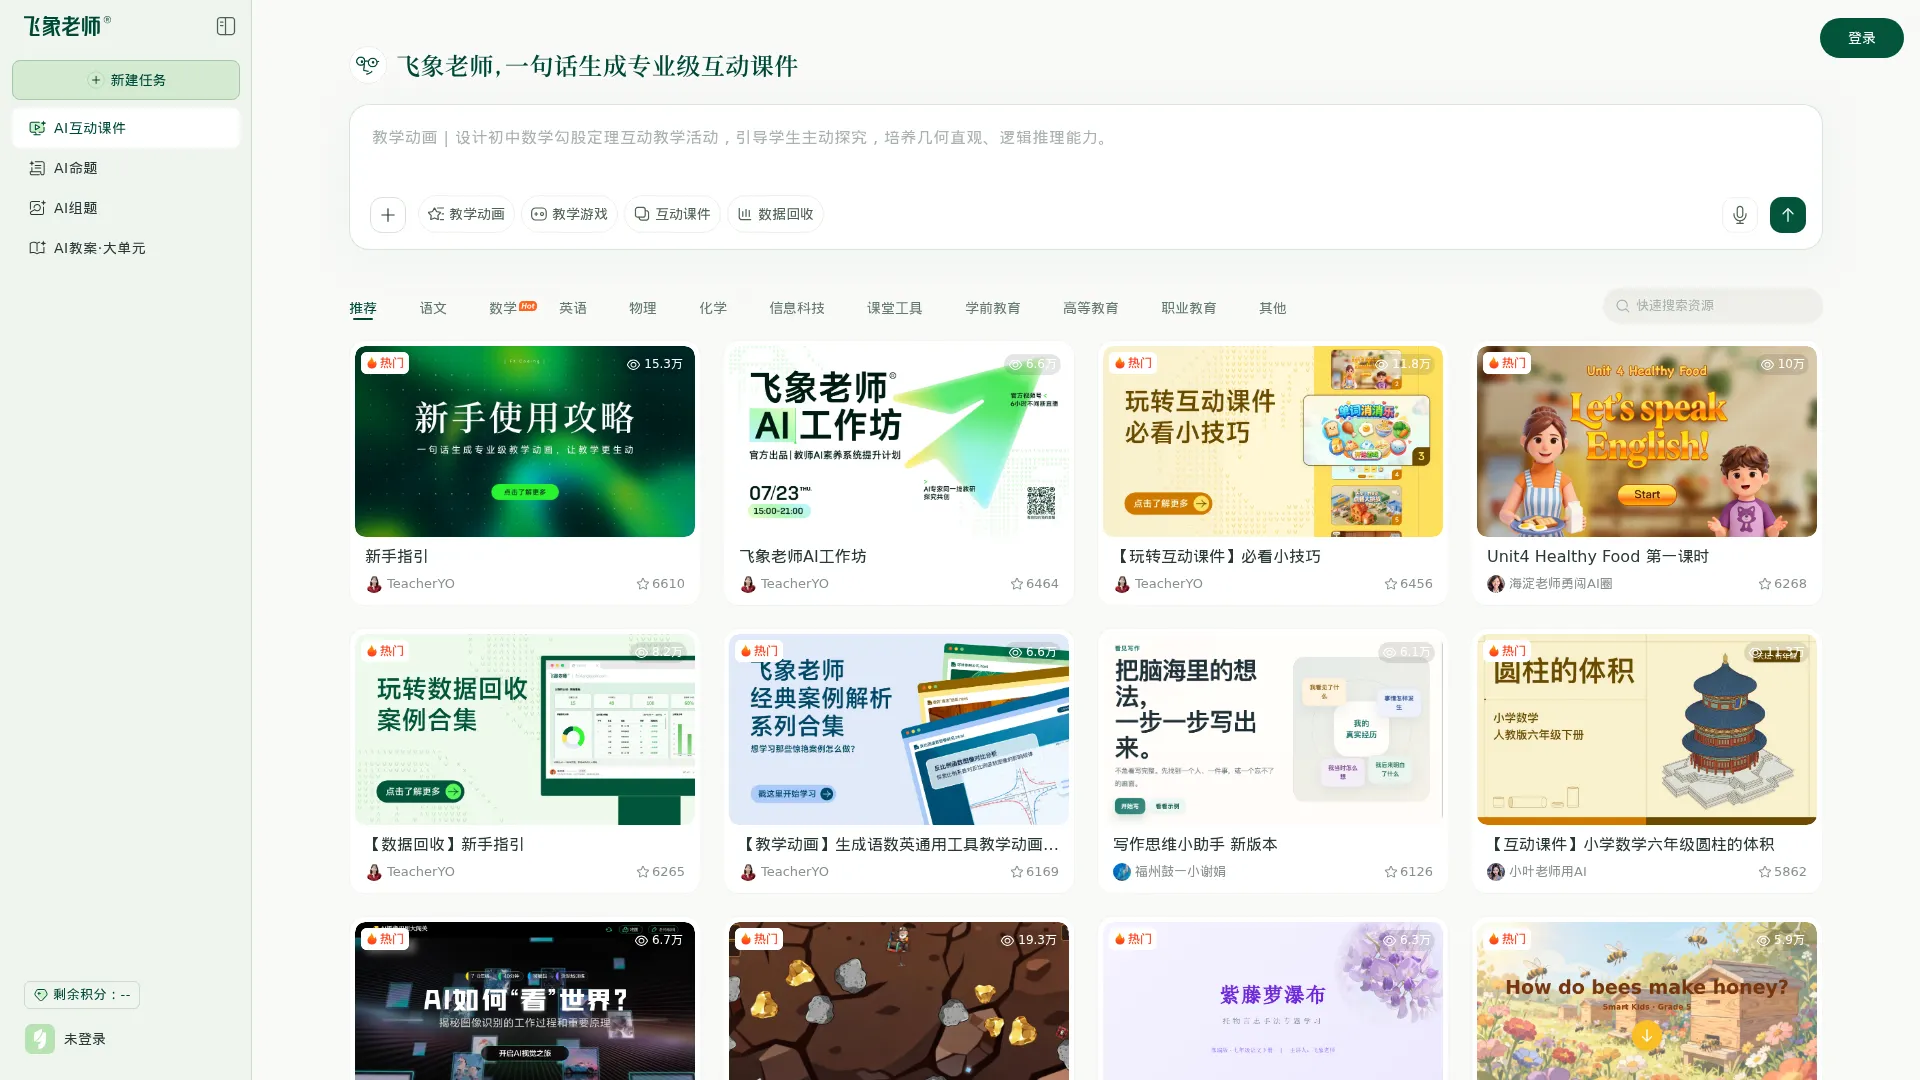This screenshot has height=1080, width=1920.
Task: Open the 玩转互动课件必看小技巧 thumbnail
Action: 1273,441
